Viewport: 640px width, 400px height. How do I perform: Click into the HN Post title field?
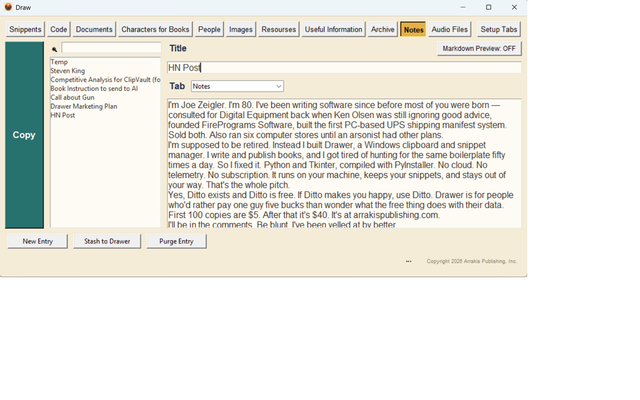[344, 68]
